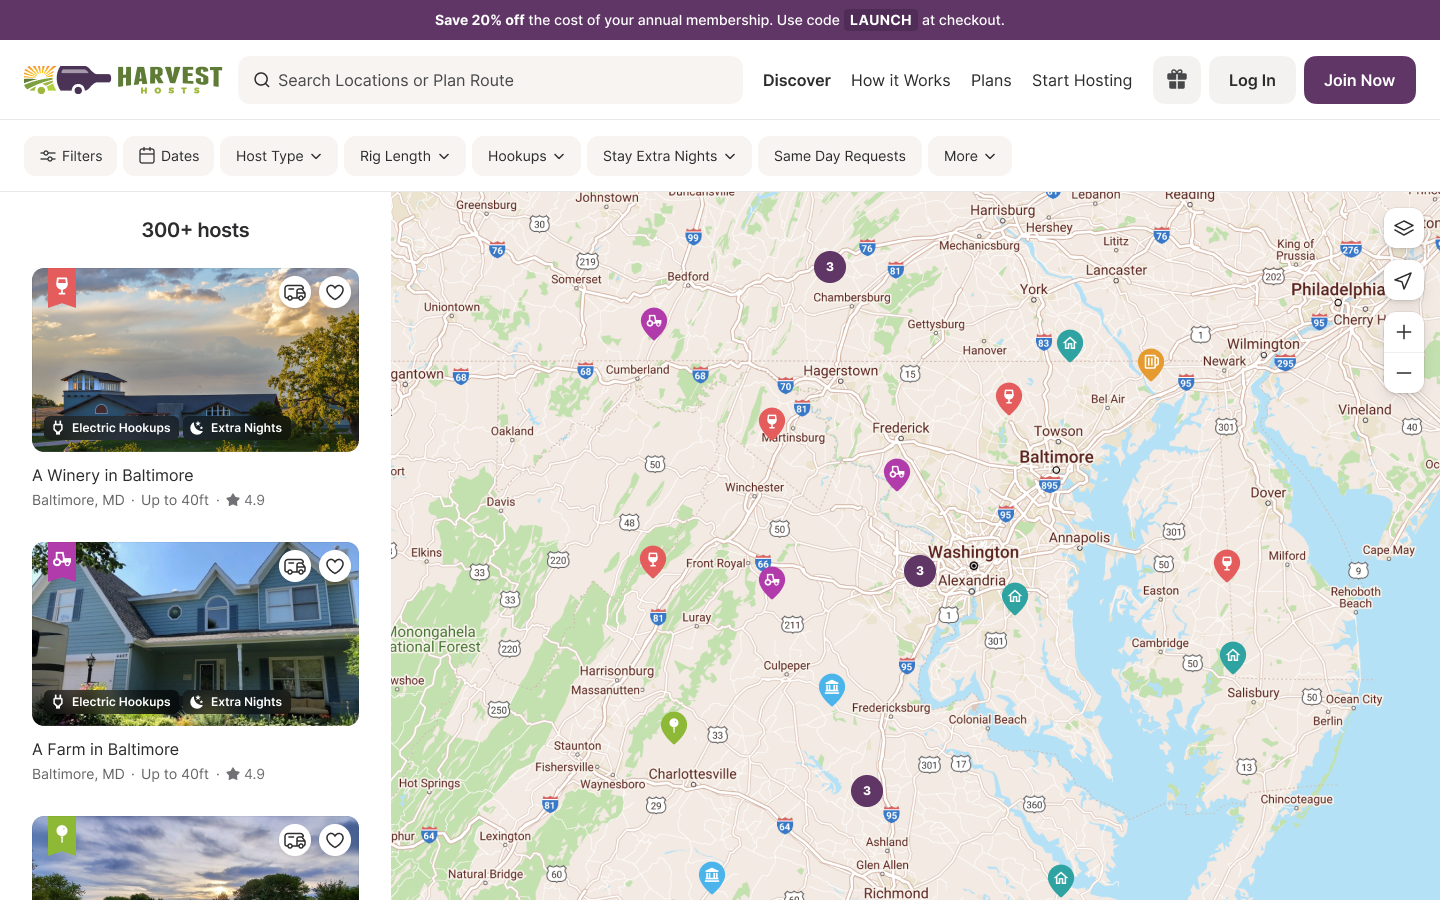Select farm pin east of Front Royal
Image resolution: width=1440 pixels, height=900 pixels.
(772, 582)
